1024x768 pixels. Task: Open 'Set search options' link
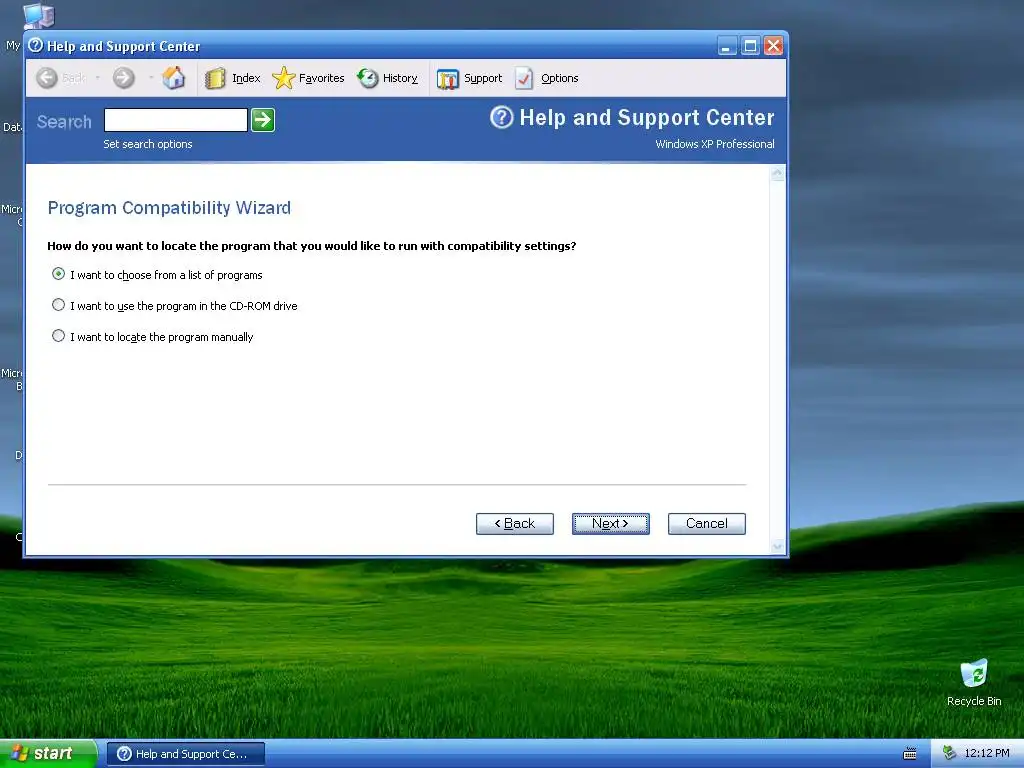148,144
